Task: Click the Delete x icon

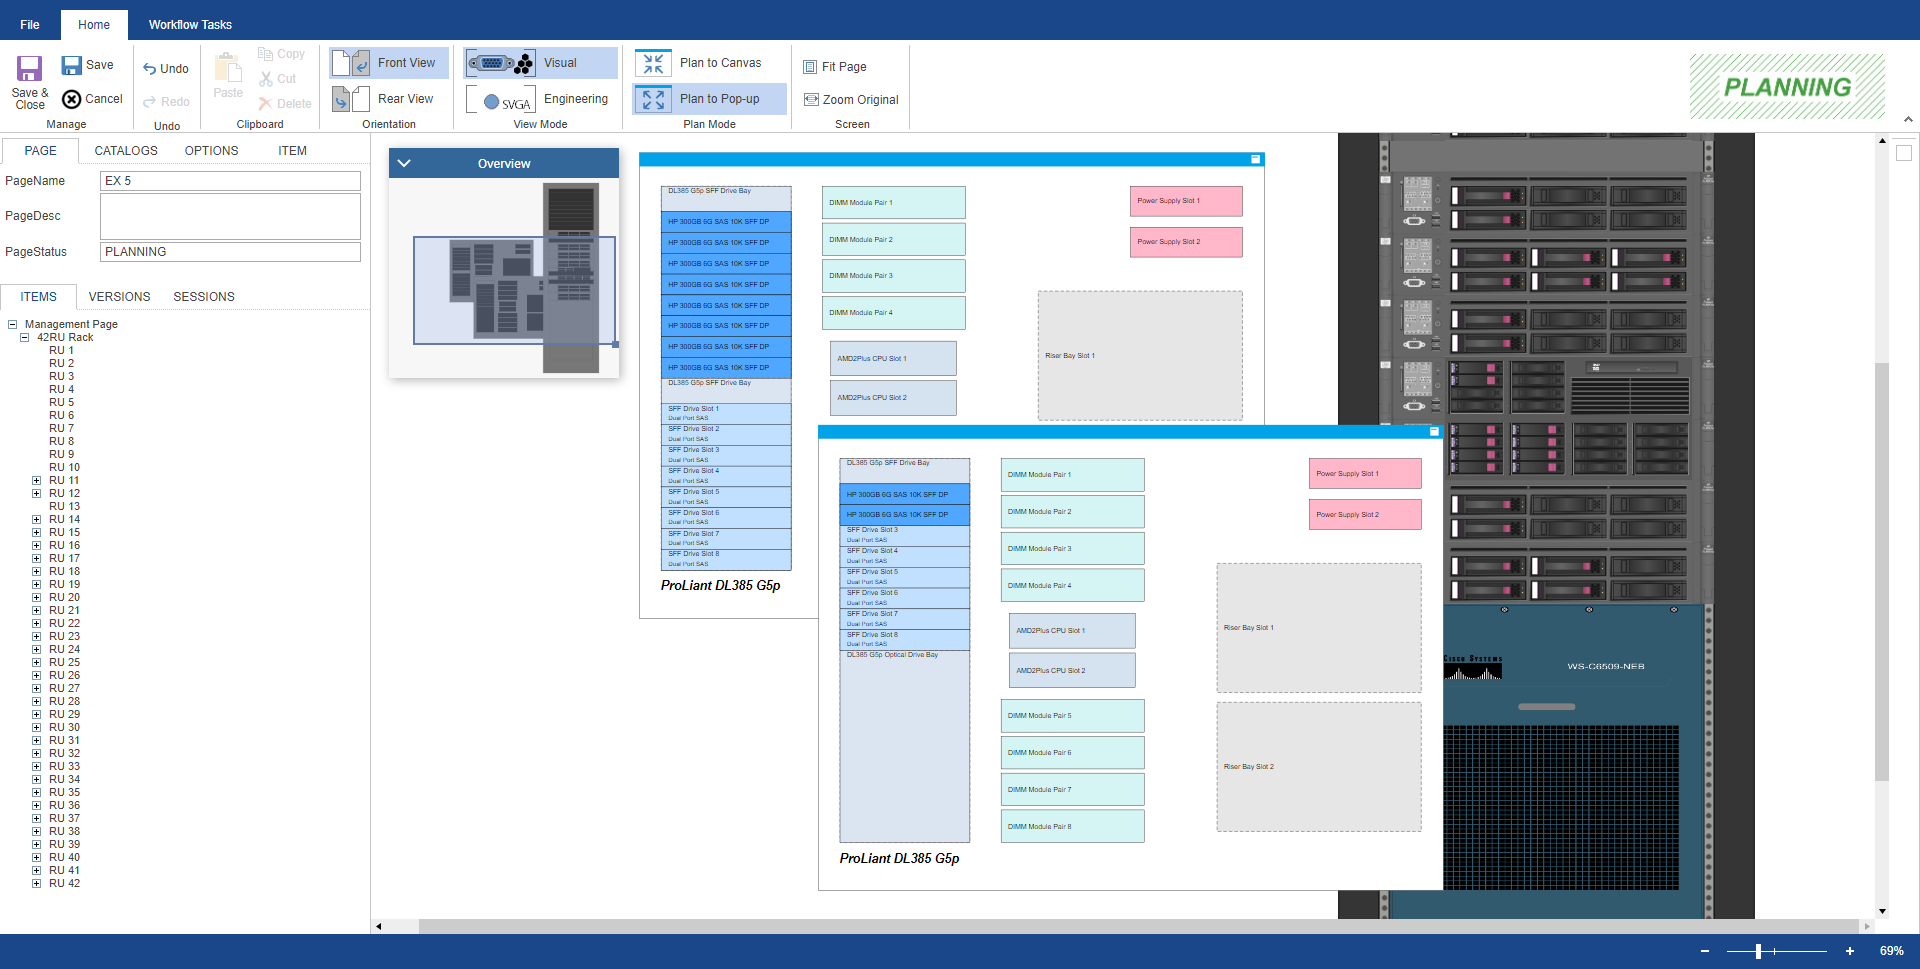Action: pos(265,103)
